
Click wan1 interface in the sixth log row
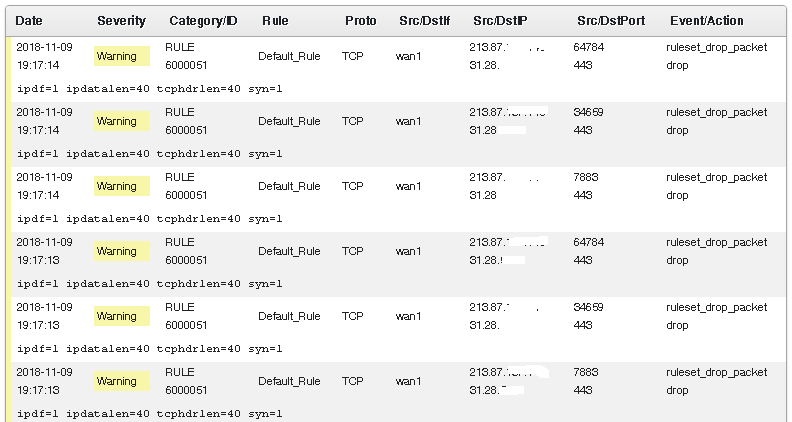(x=409, y=381)
